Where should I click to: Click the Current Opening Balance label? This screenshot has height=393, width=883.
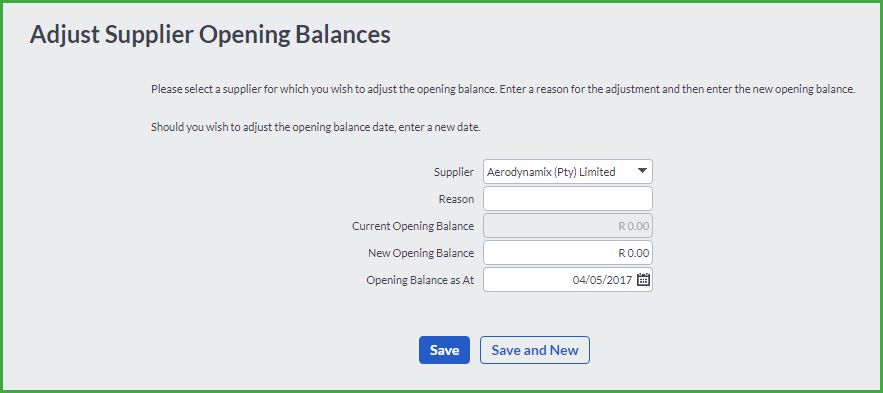coord(413,226)
